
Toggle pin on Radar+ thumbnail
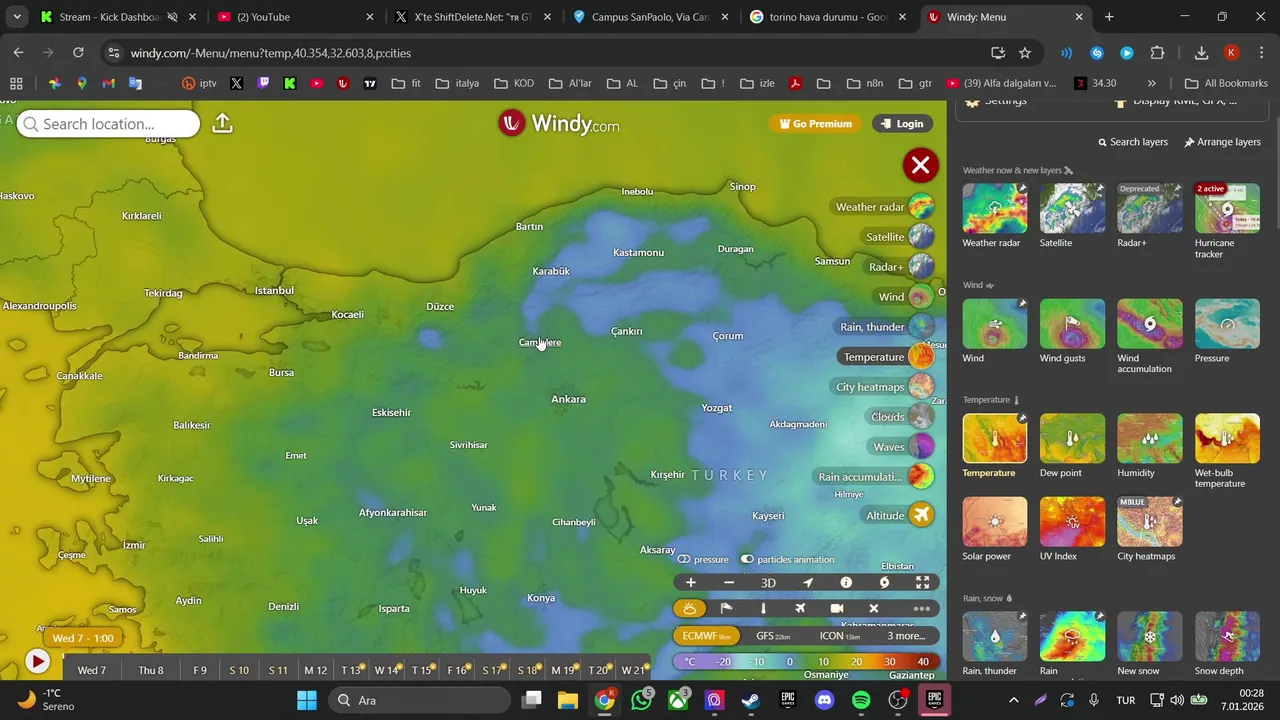pos(1177,188)
